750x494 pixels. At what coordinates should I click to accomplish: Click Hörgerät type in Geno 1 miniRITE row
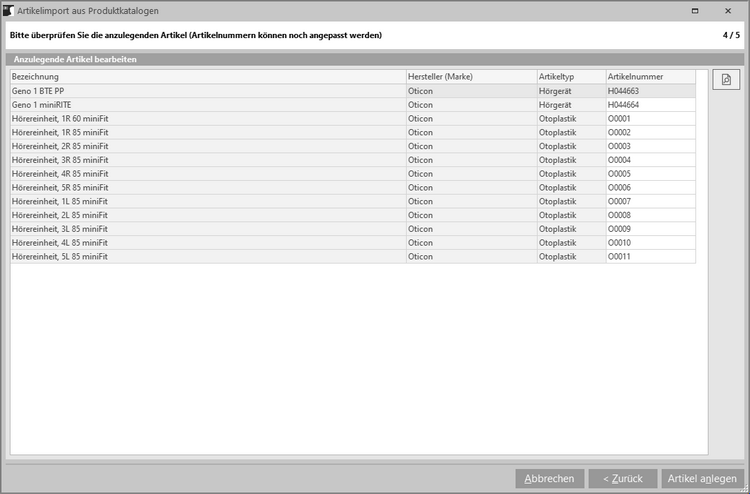pyautogui.click(x=572, y=105)
